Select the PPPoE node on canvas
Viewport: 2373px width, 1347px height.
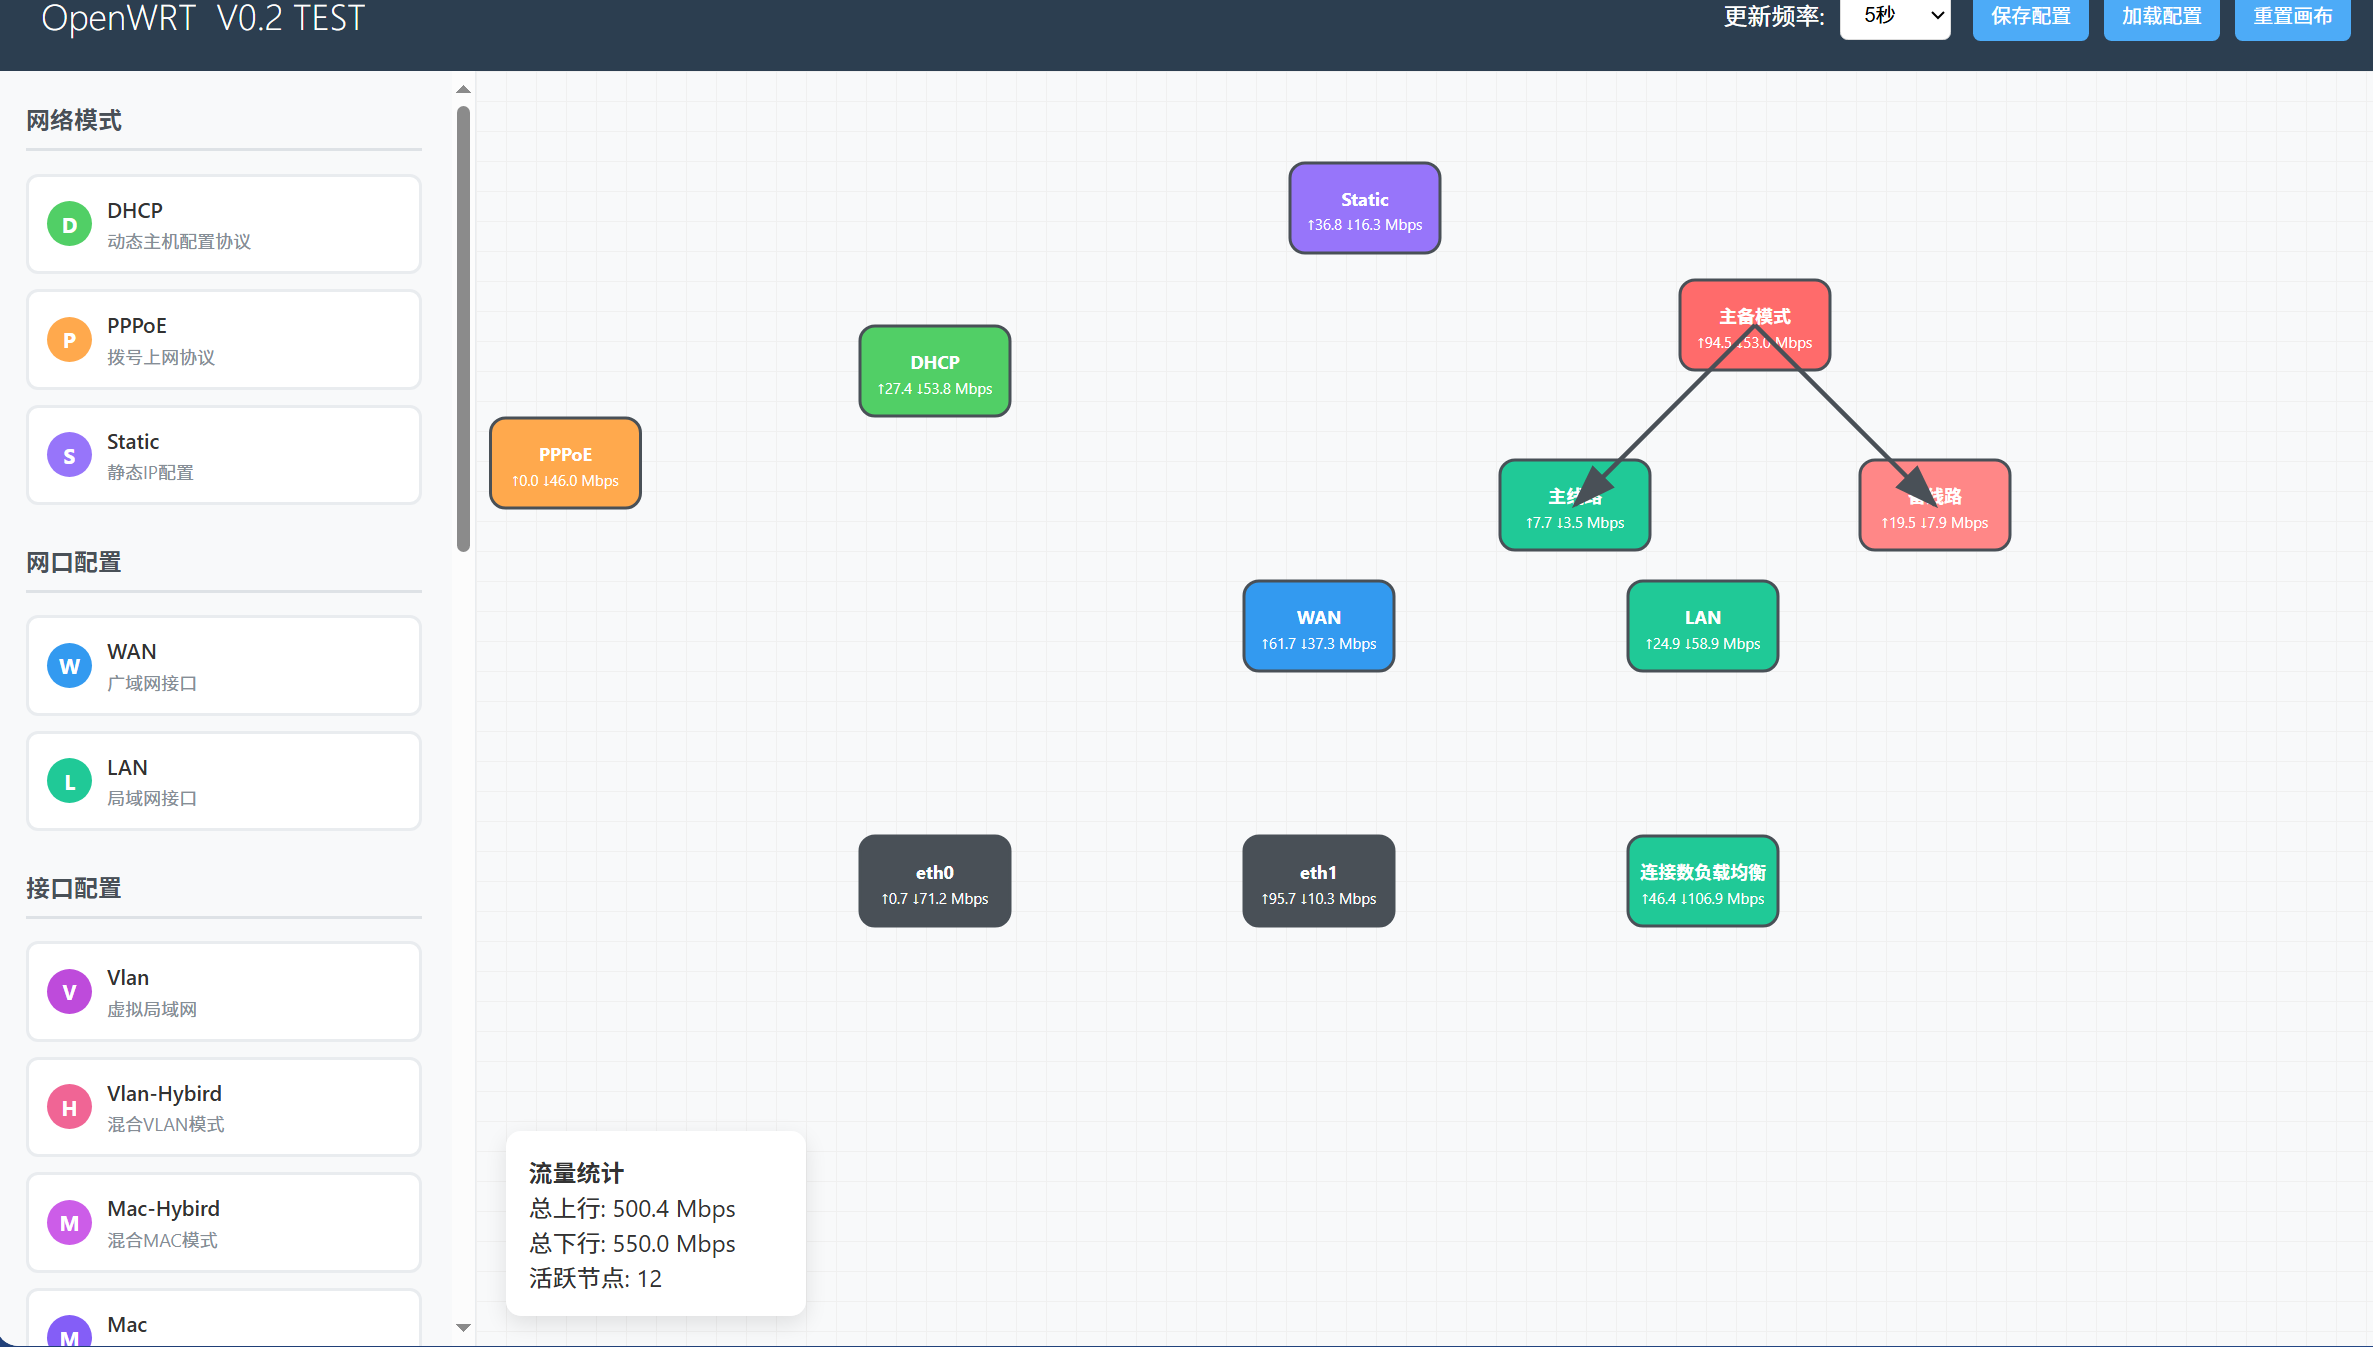tap(565, 464)
